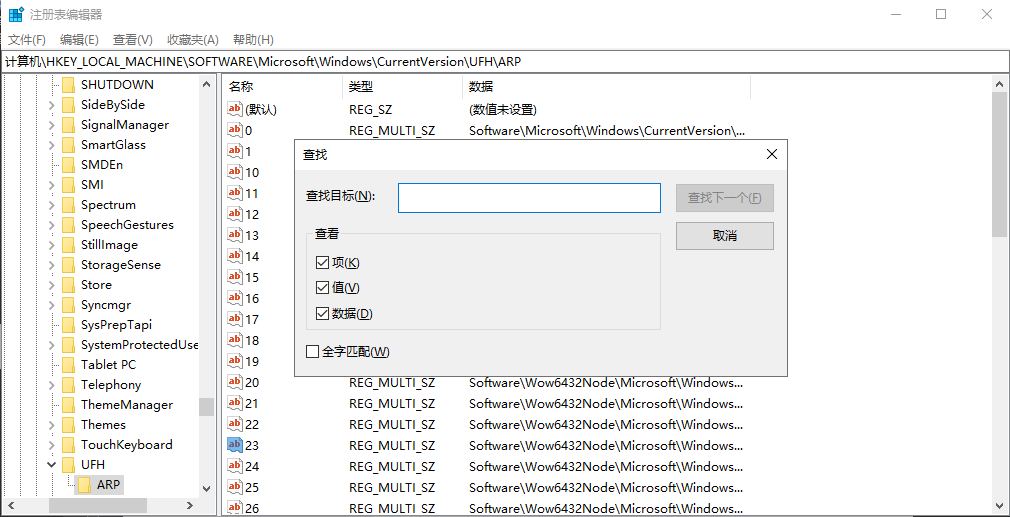Viewport: 1010px width, 517px height.
Task: Select the Store tree key
Action: coord(96,285)
